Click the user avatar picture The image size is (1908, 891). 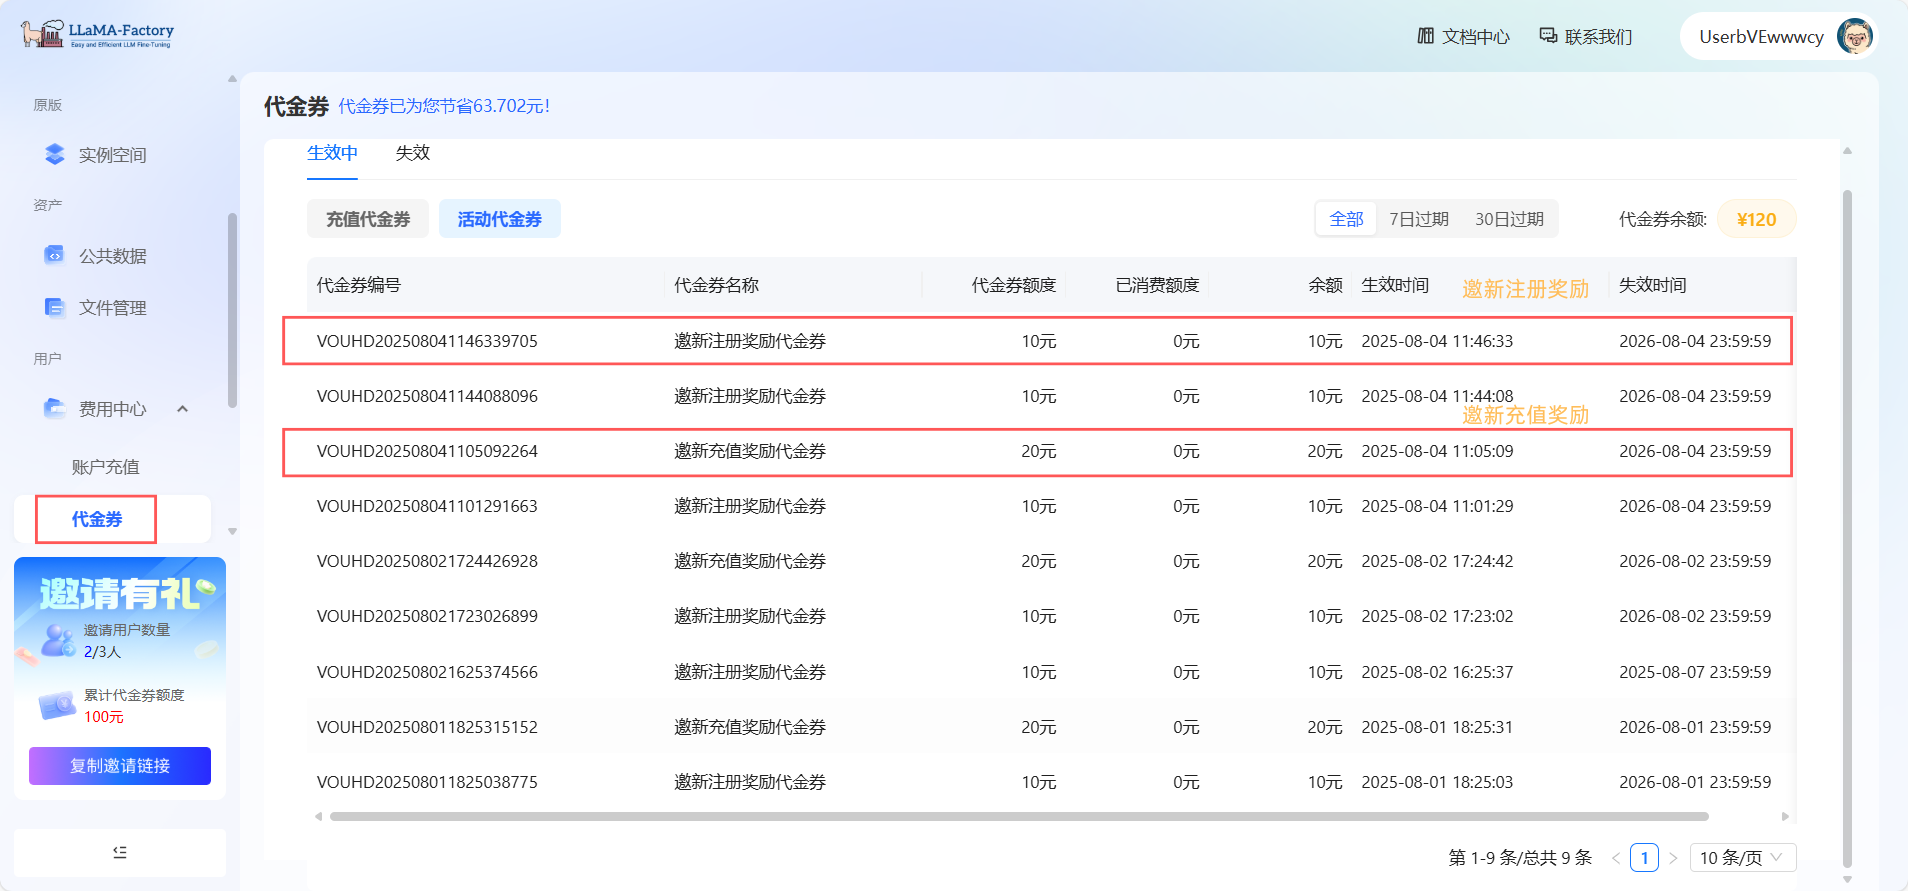[x=1854, y=37]
